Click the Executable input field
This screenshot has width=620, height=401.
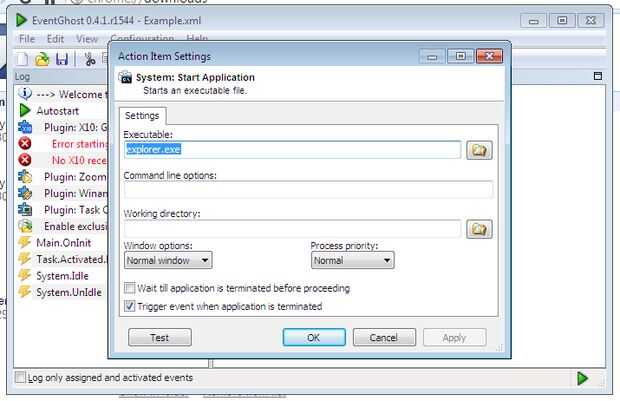pos(293,150)
